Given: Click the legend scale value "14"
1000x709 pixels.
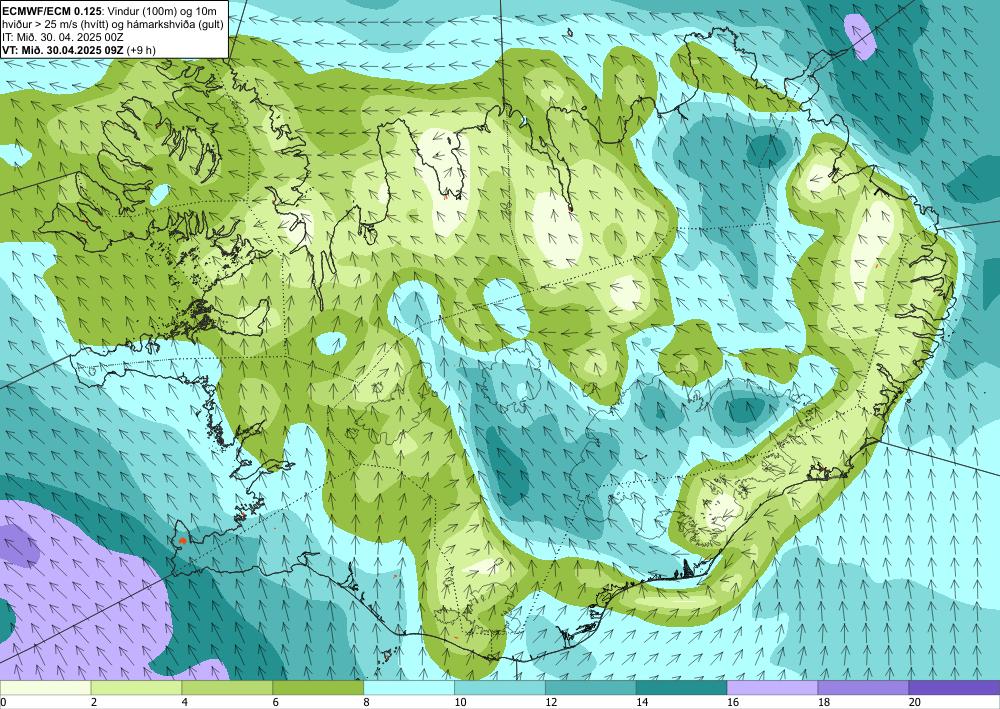Looking at the screenshot, I should pos(642,703).
